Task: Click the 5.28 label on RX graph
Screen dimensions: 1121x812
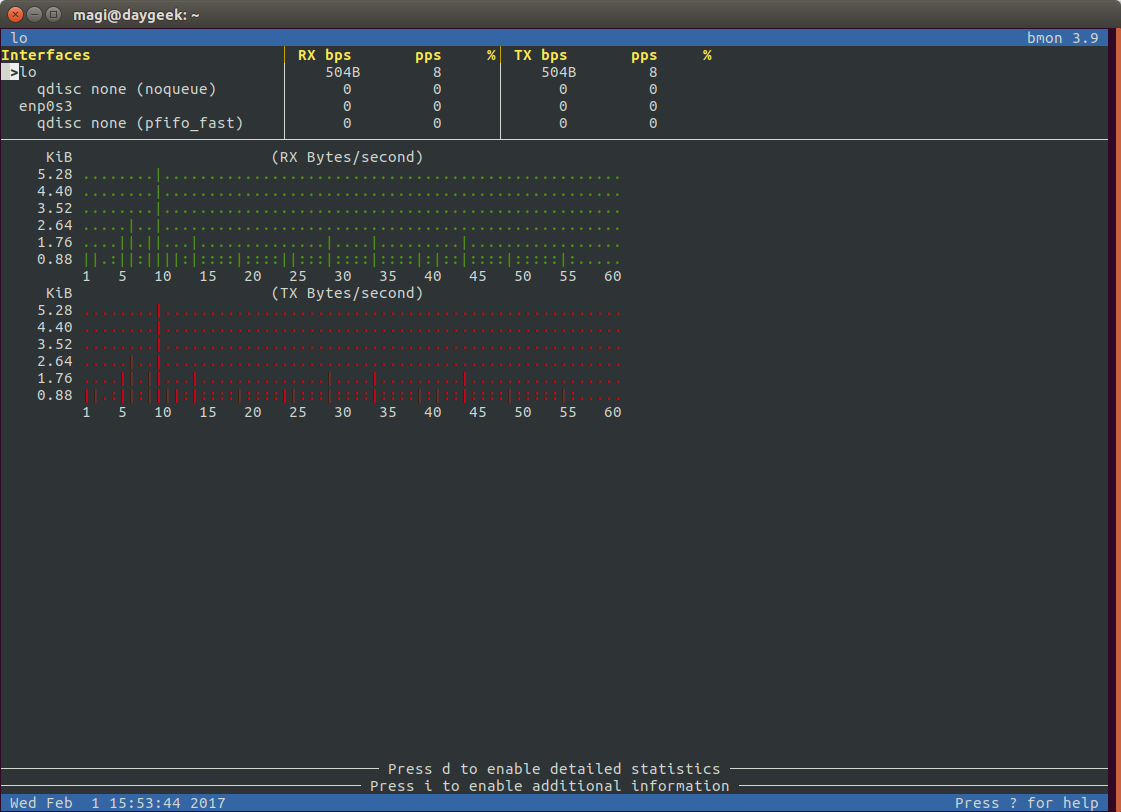Action: coord(55,174)
